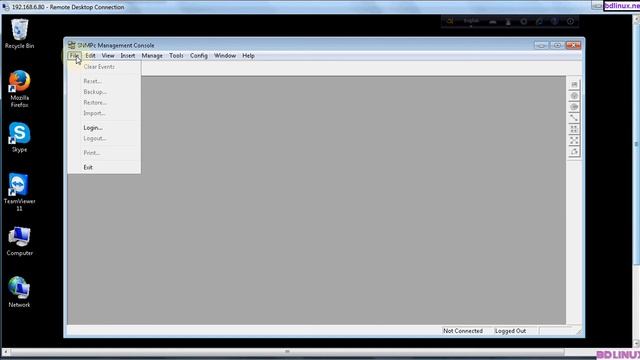
Task: Open the Skype desktop shortcut
Action: pos(19,137)
